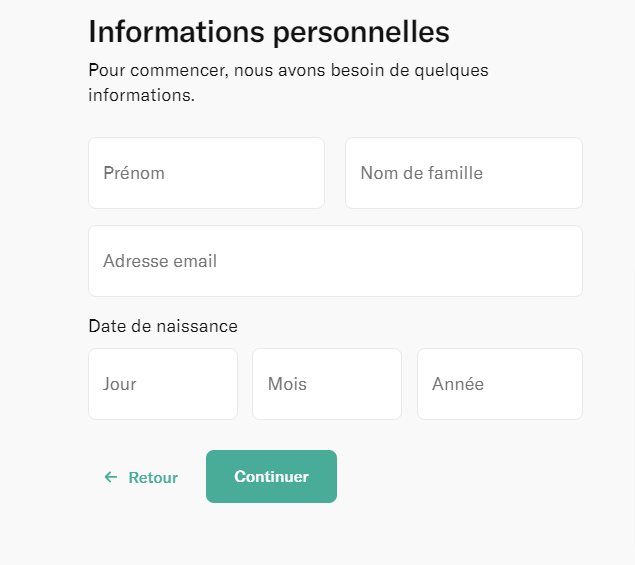635x565 pixels.
Task: Click the year-of-birth box labelled Année
Action: tap(499, 384)
